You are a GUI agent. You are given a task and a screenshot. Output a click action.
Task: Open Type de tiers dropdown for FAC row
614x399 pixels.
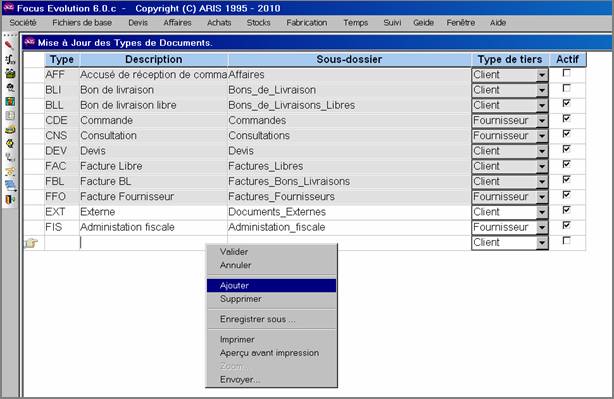[x=542, y=166]
